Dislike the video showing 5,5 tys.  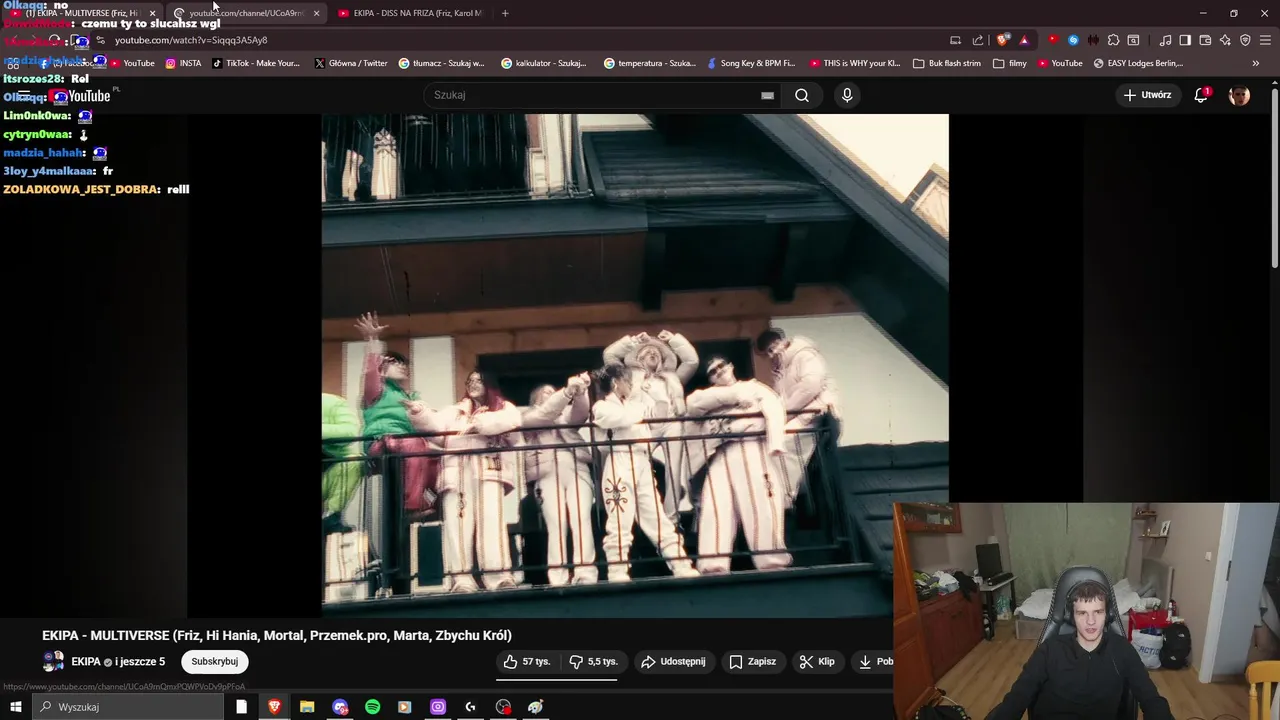pos(593,662)
